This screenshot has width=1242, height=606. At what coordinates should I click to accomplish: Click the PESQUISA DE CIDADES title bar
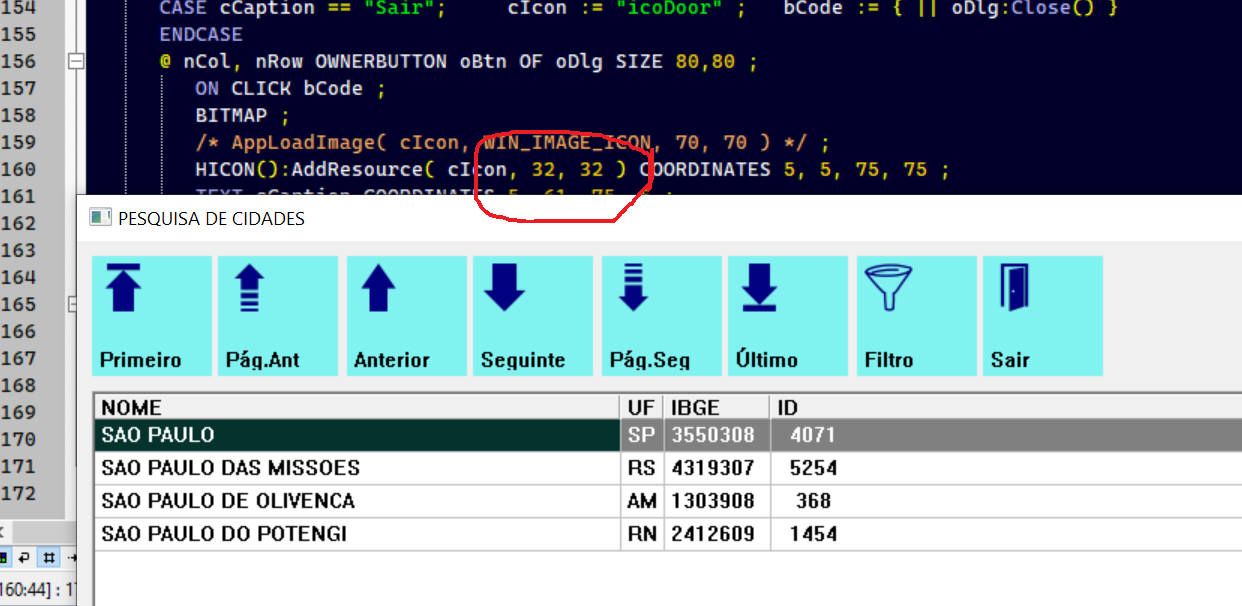pyautogui.click(x=660, y=218)
